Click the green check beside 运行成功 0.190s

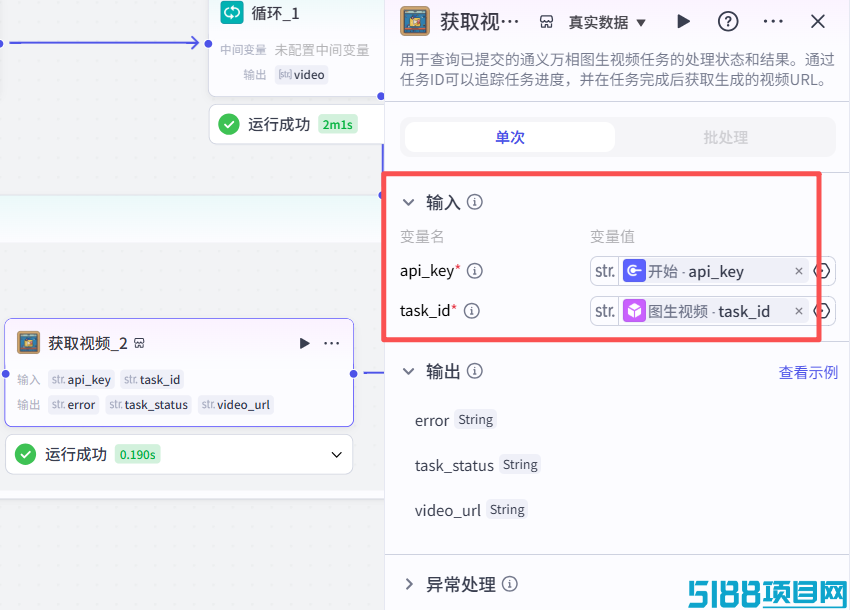pos(25,454)
